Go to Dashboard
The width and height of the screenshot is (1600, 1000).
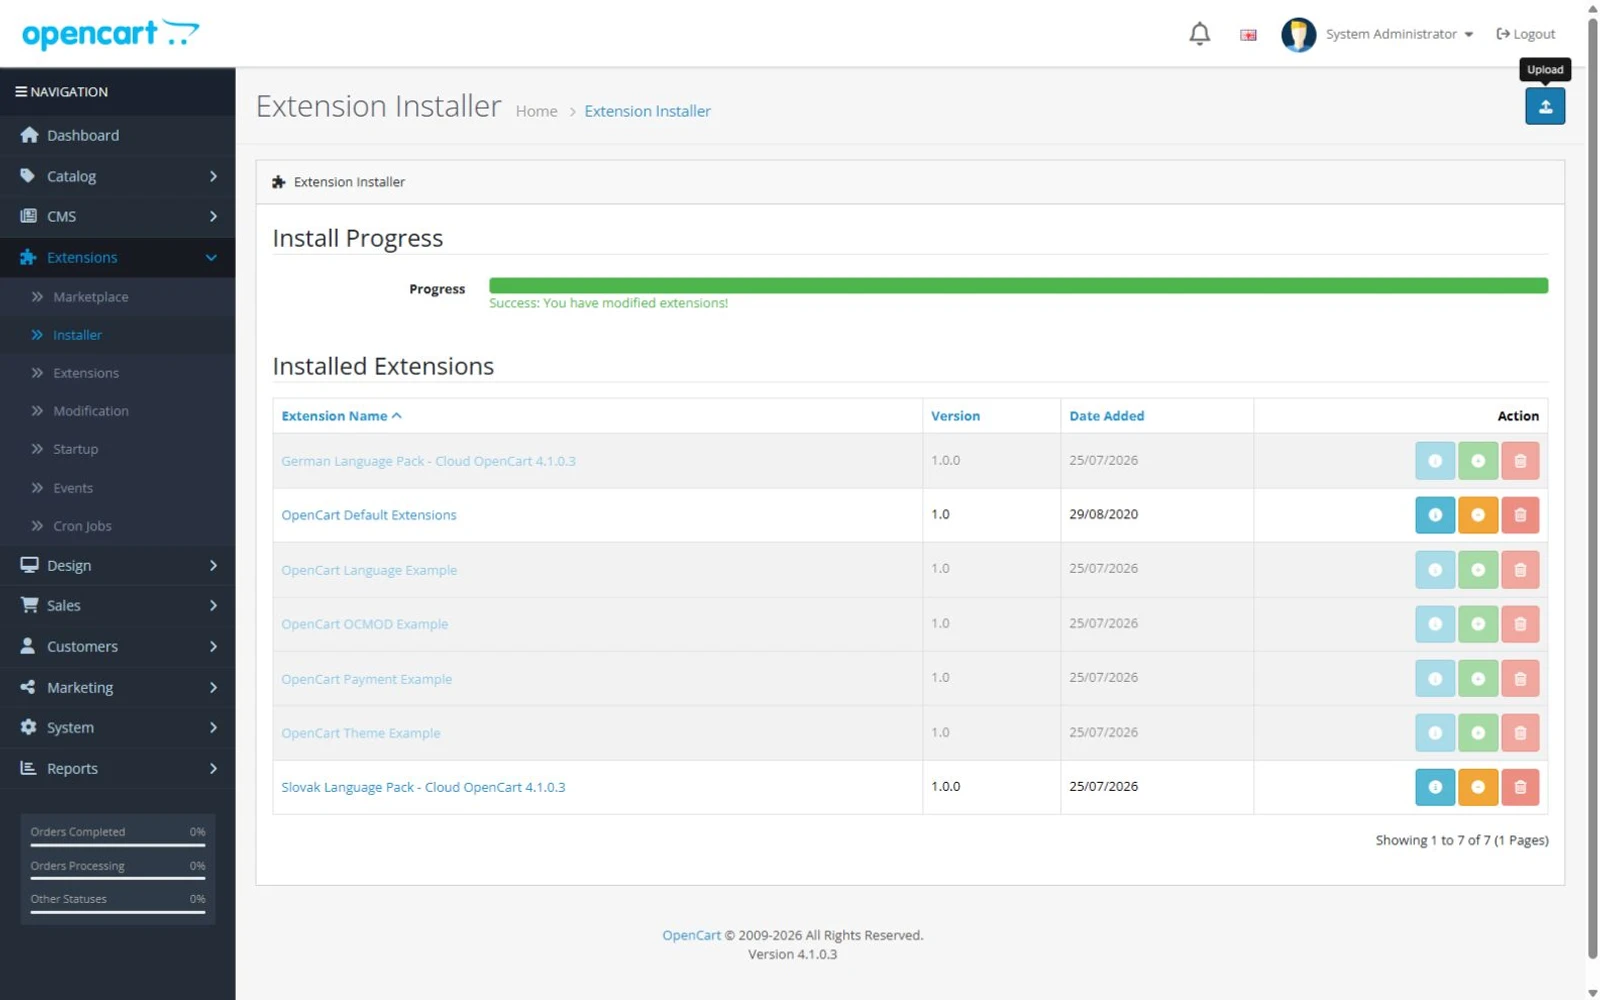tap(117, 135)
